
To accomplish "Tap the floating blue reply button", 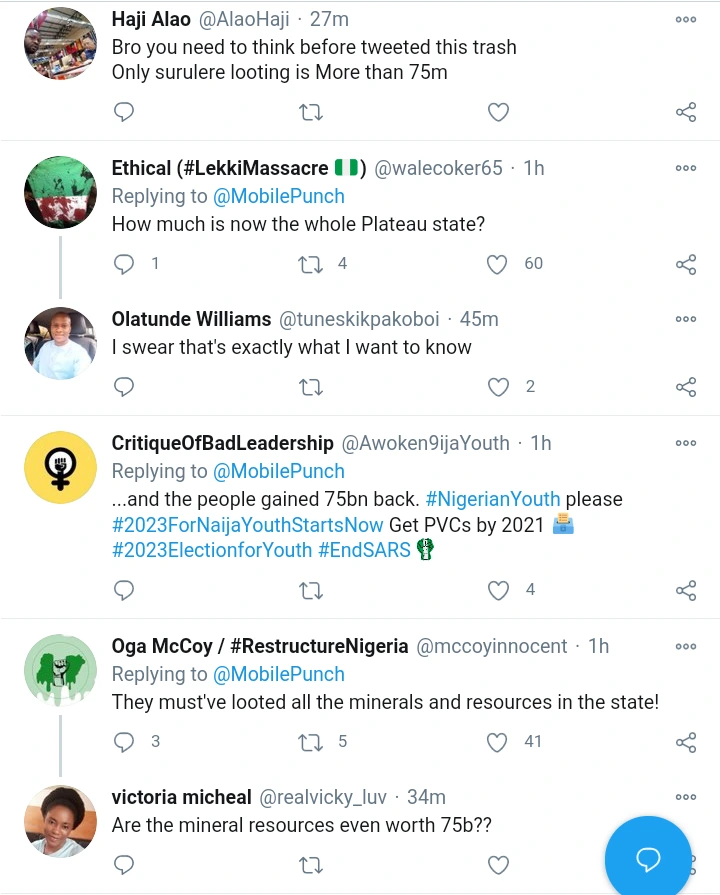I will [x=648, y=859].
